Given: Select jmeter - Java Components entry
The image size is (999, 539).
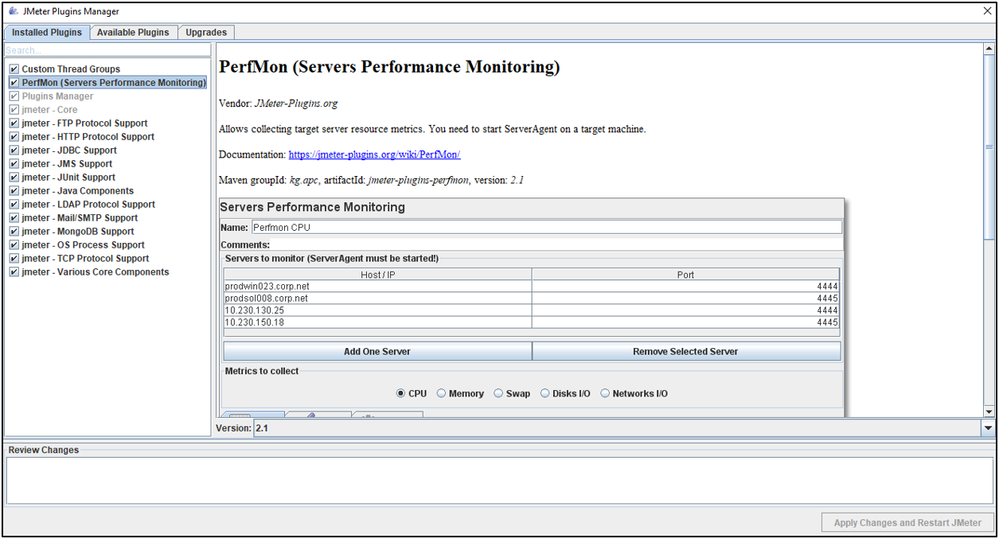Looking at the screenshot, I should (78, 190).
